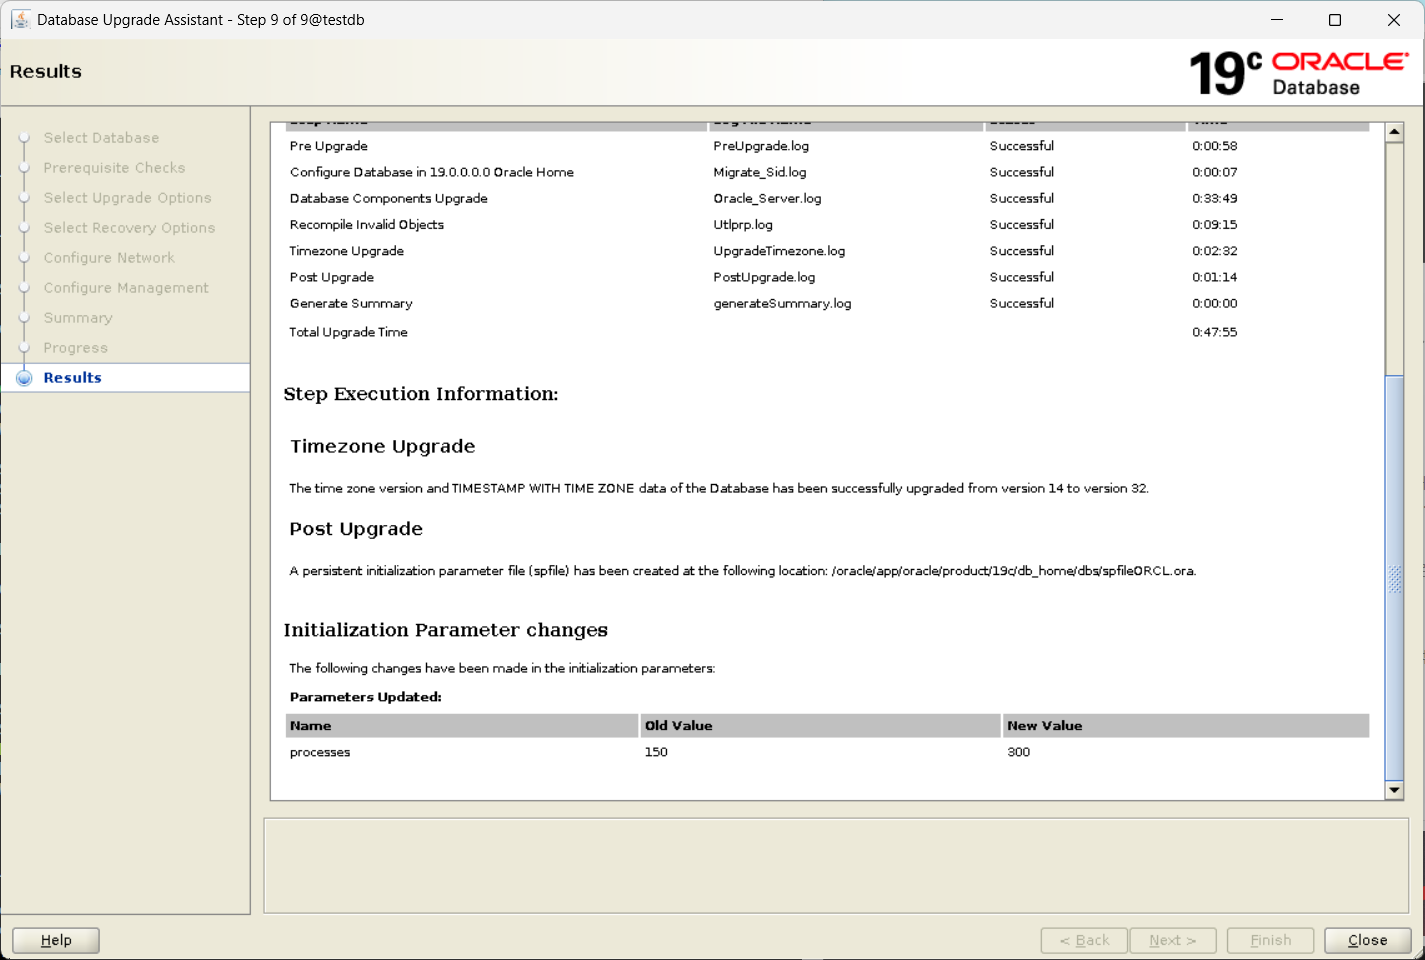Screen dimensions: 1425x960
Task: Click the disabled Finish button
Action: 1270,940
